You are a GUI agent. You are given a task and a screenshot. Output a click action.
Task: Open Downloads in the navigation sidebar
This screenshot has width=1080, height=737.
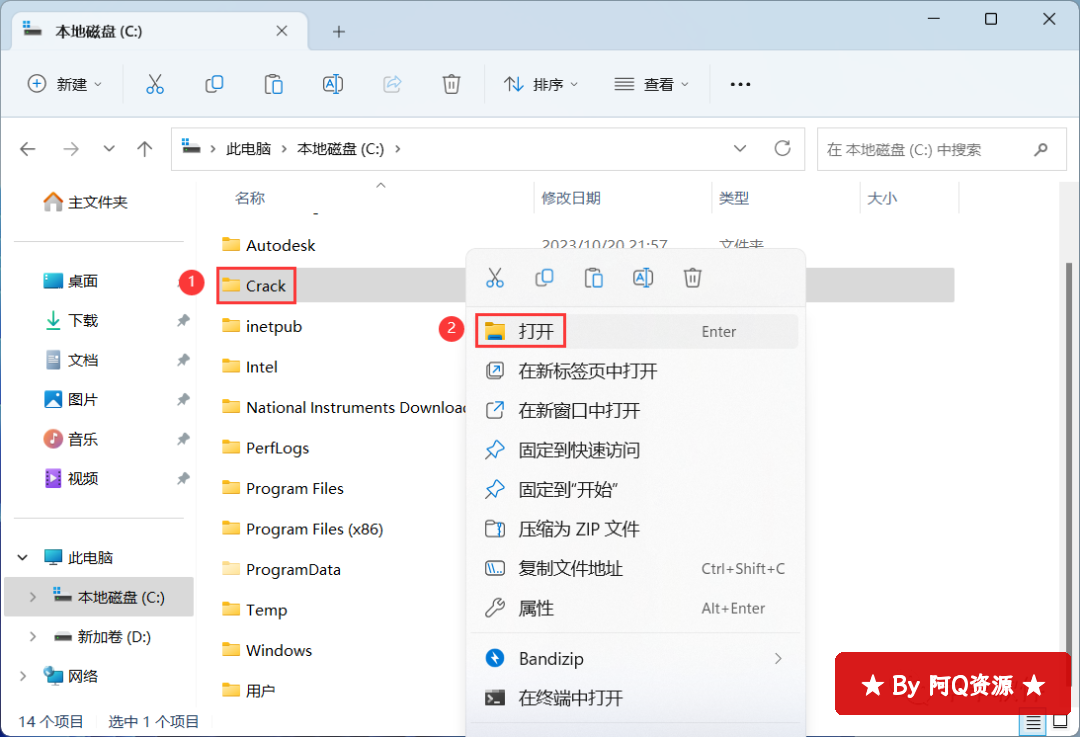[x=83, y=321]
